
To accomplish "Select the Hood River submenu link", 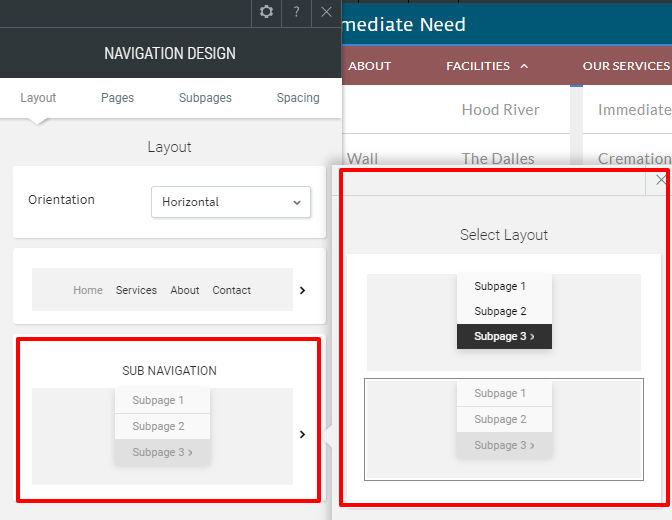I will 500,110.
